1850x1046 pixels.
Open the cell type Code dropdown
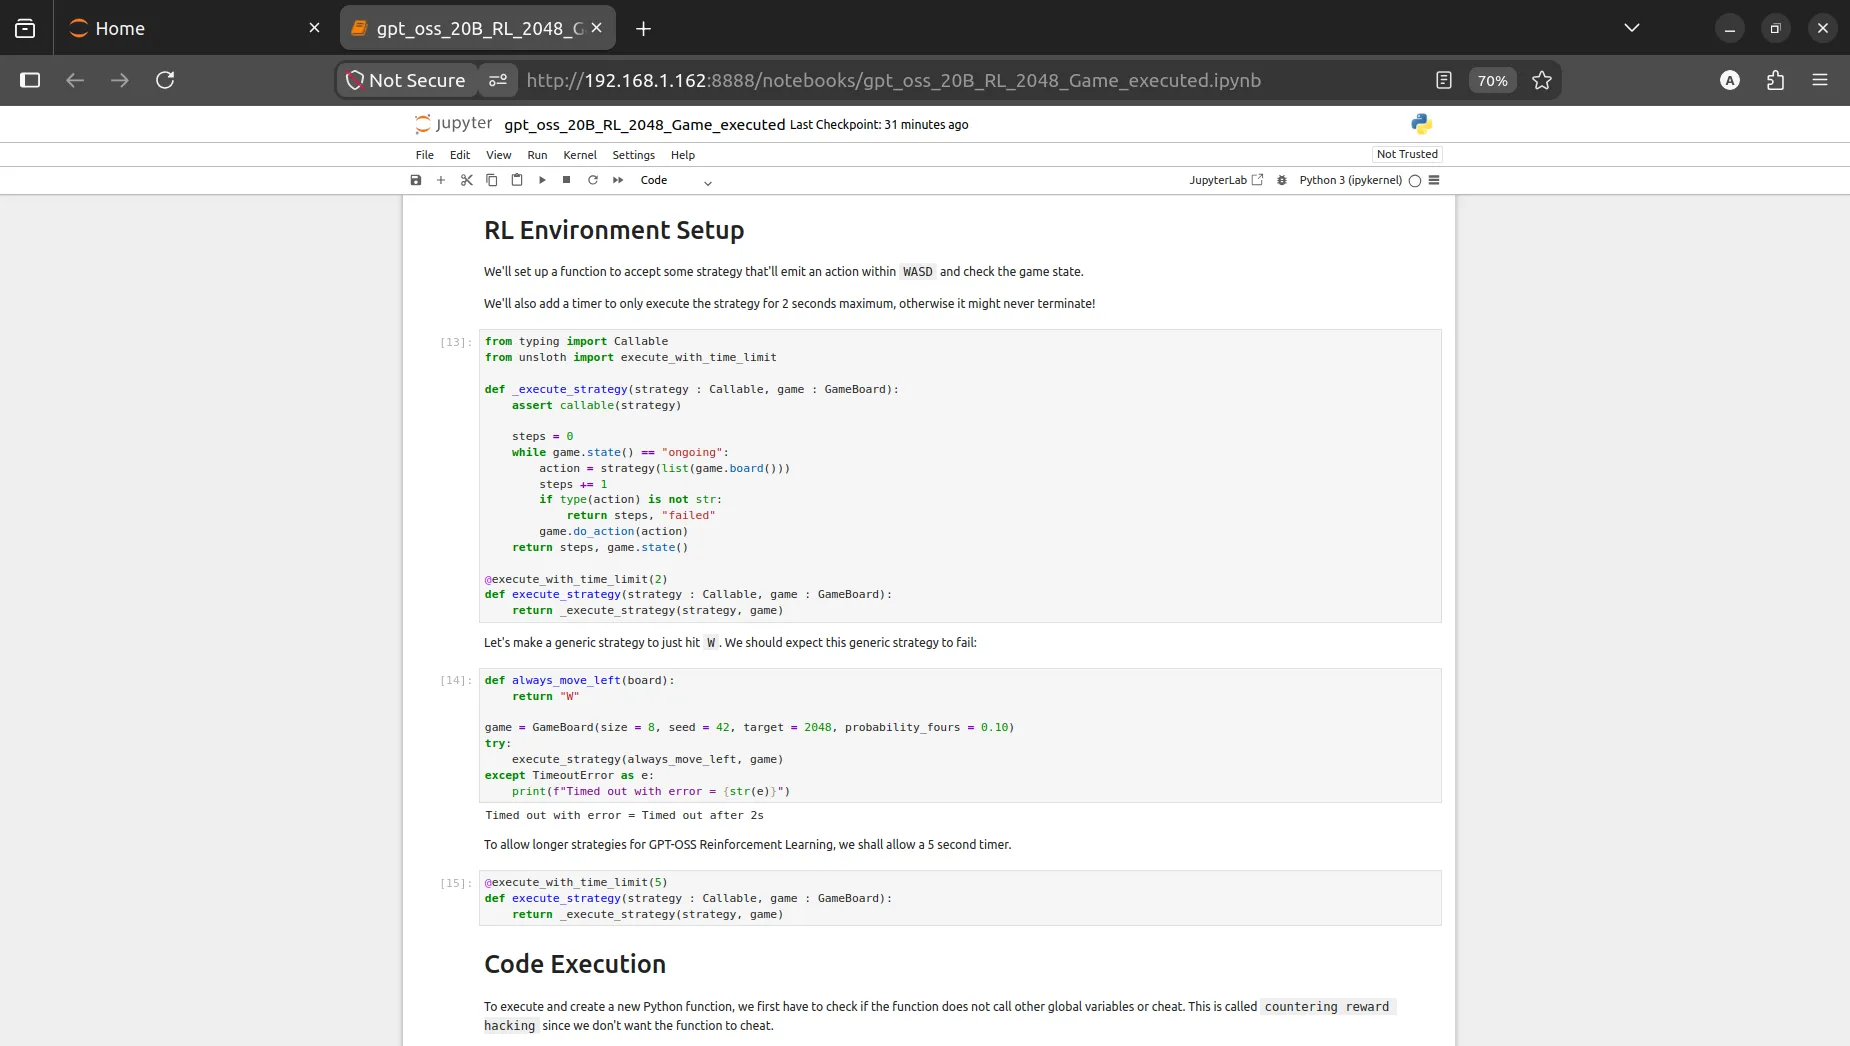click(x=676, y=181)
